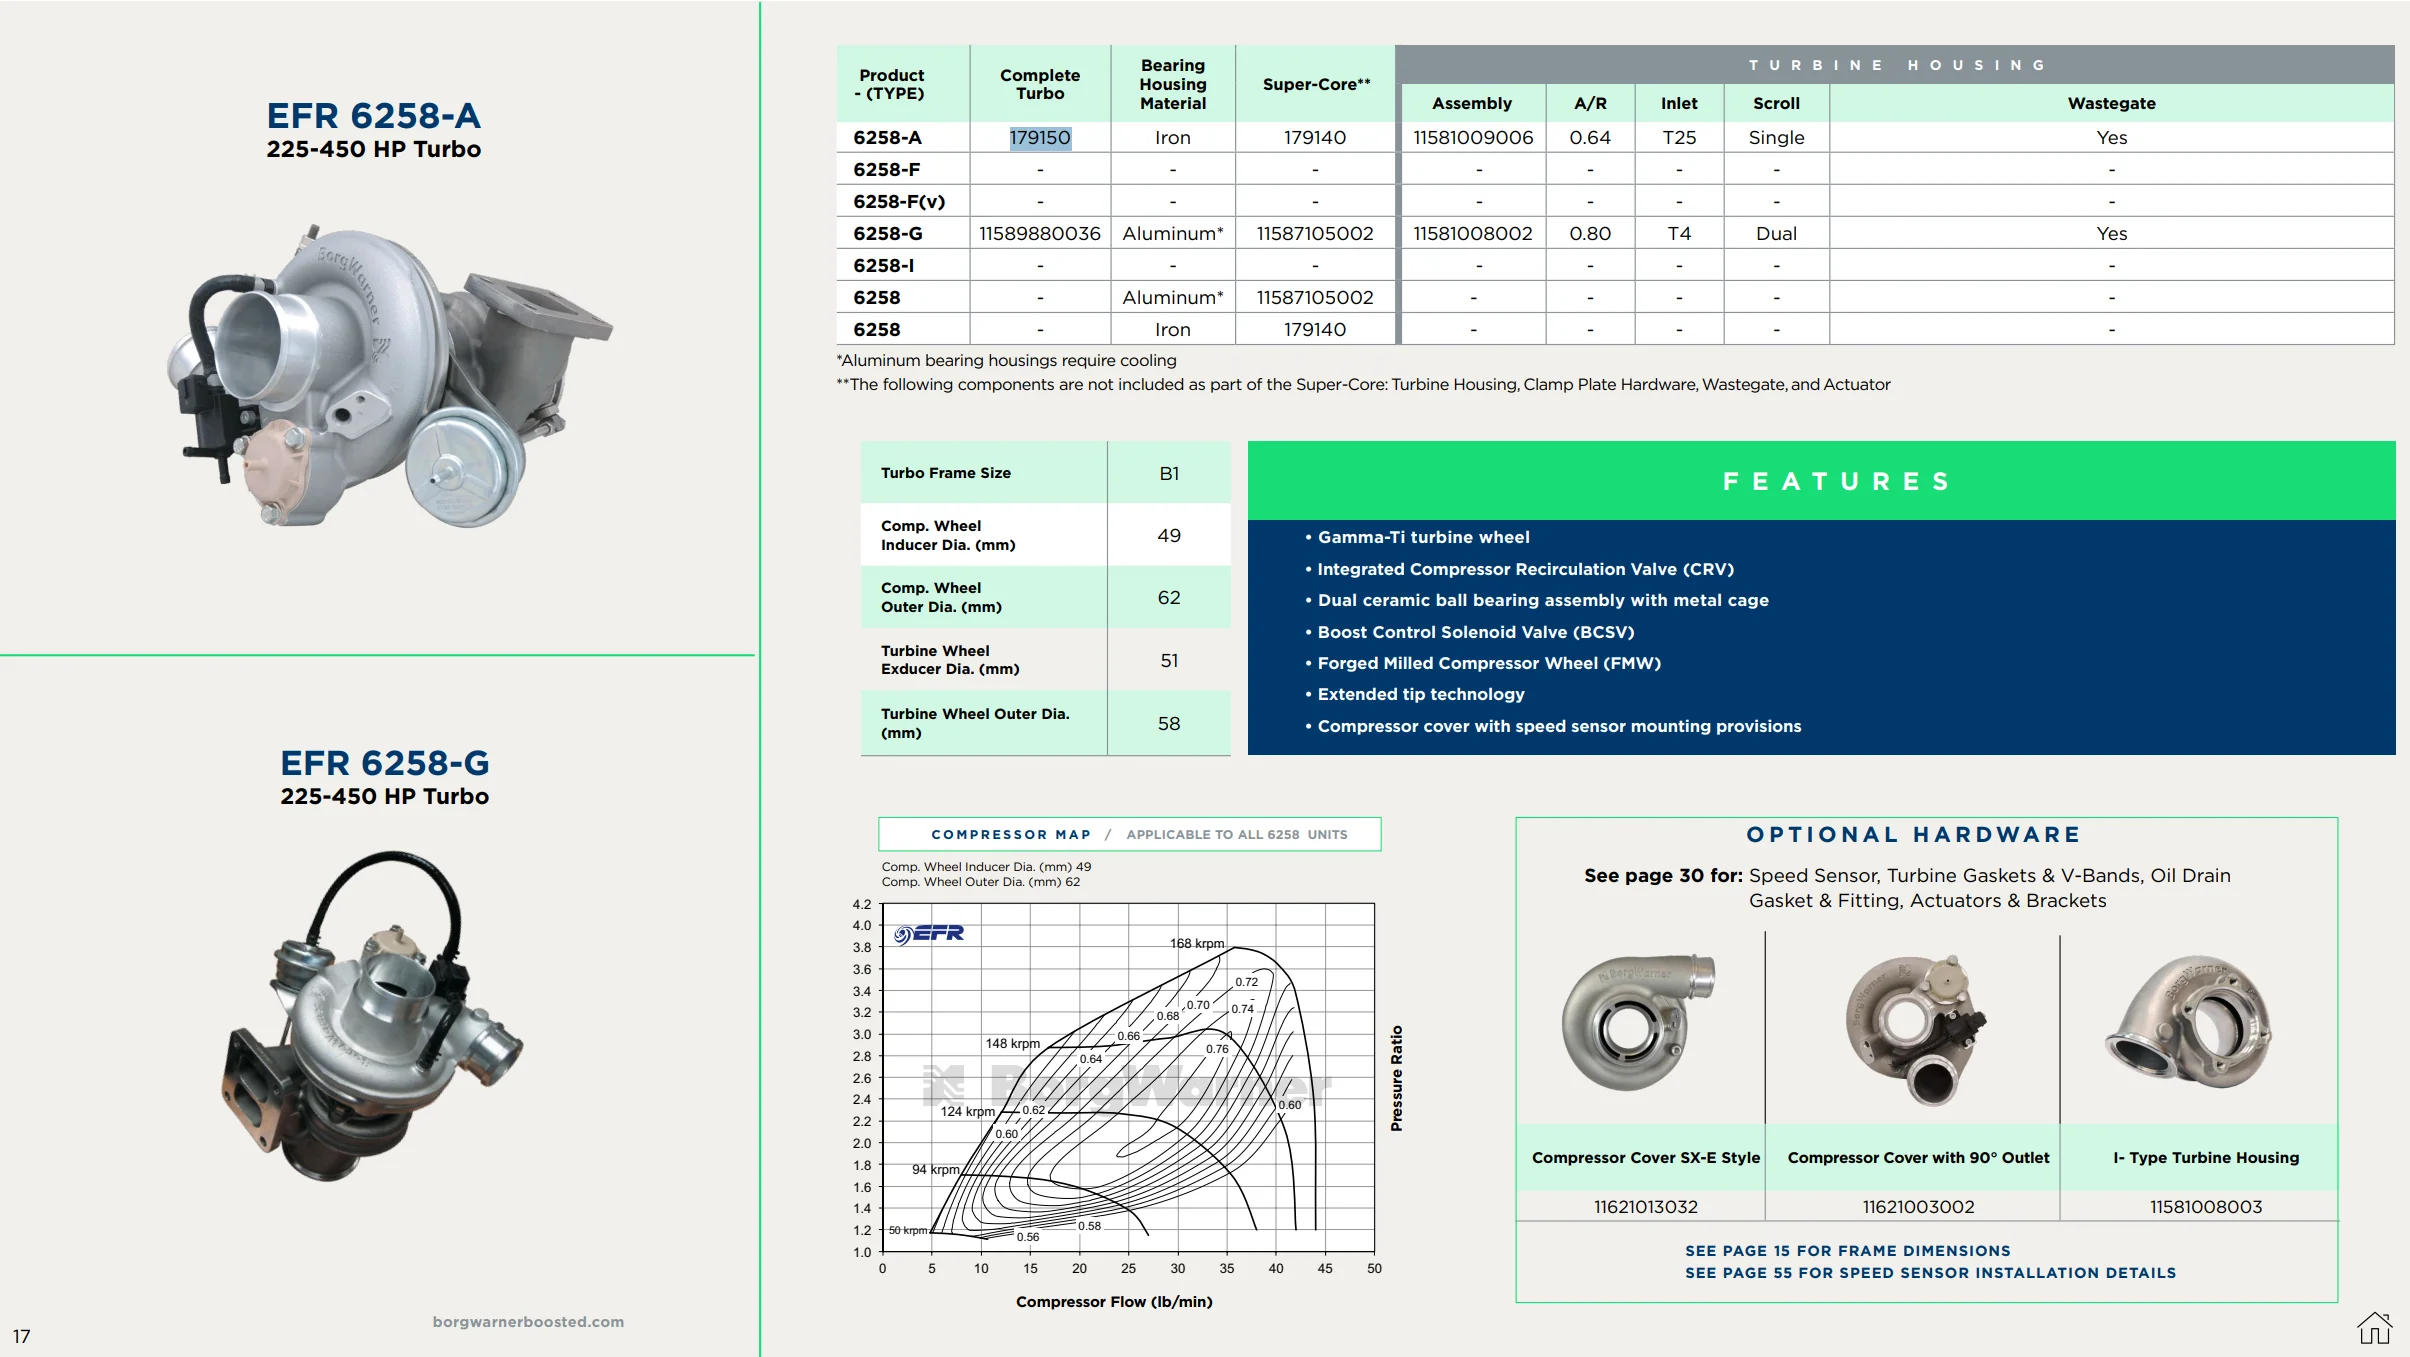
Task: Follow the See Page 15 frame dimensions link
Action: (1847, 1251)
